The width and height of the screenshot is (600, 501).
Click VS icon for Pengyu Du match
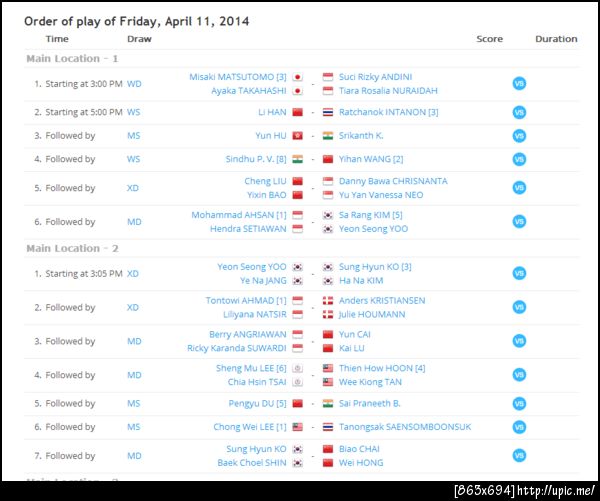click(518, 403)
